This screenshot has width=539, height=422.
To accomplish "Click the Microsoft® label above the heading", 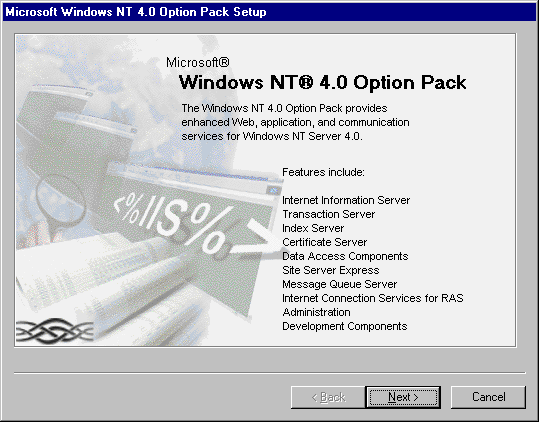I will [198, 63].
